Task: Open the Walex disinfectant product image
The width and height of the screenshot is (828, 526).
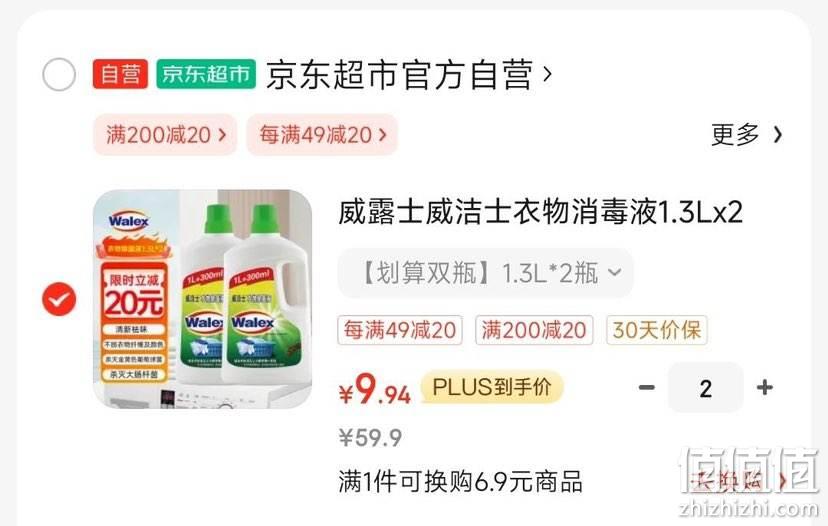Action: [x=202, y=298]
